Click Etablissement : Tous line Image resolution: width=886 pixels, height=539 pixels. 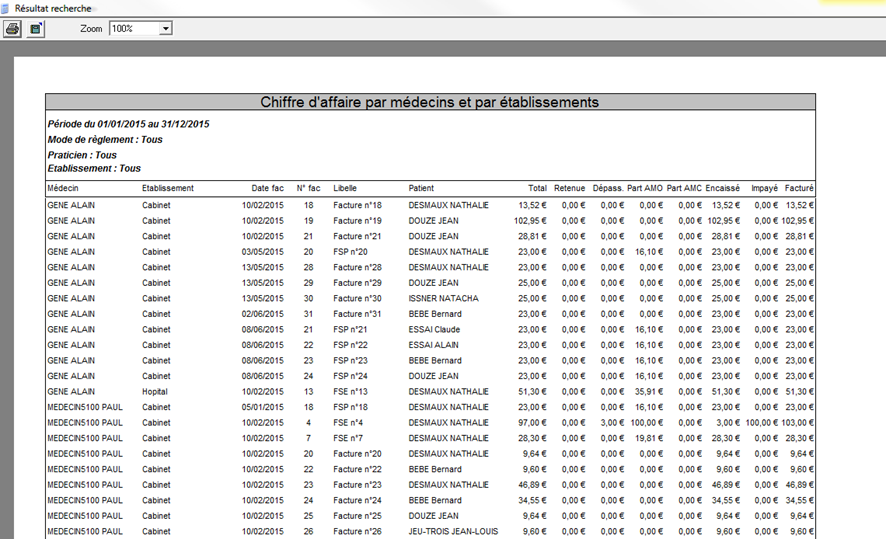94,168
